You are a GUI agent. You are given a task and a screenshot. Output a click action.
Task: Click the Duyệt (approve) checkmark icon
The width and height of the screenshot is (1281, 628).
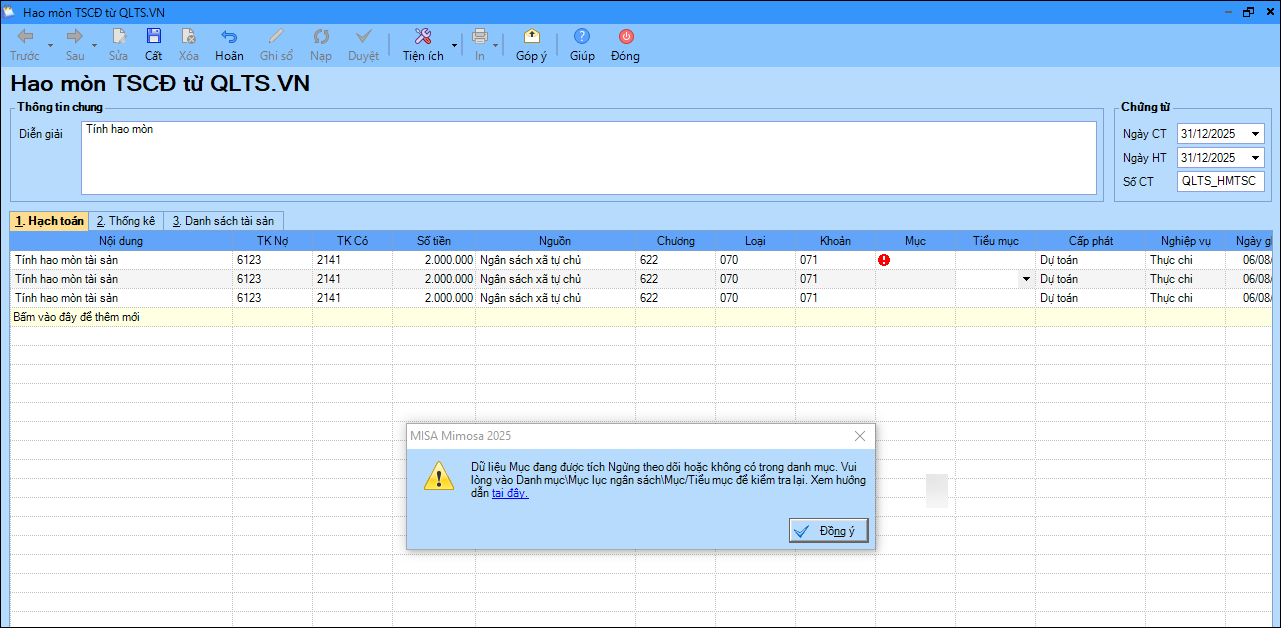click(x=363, y=36)
